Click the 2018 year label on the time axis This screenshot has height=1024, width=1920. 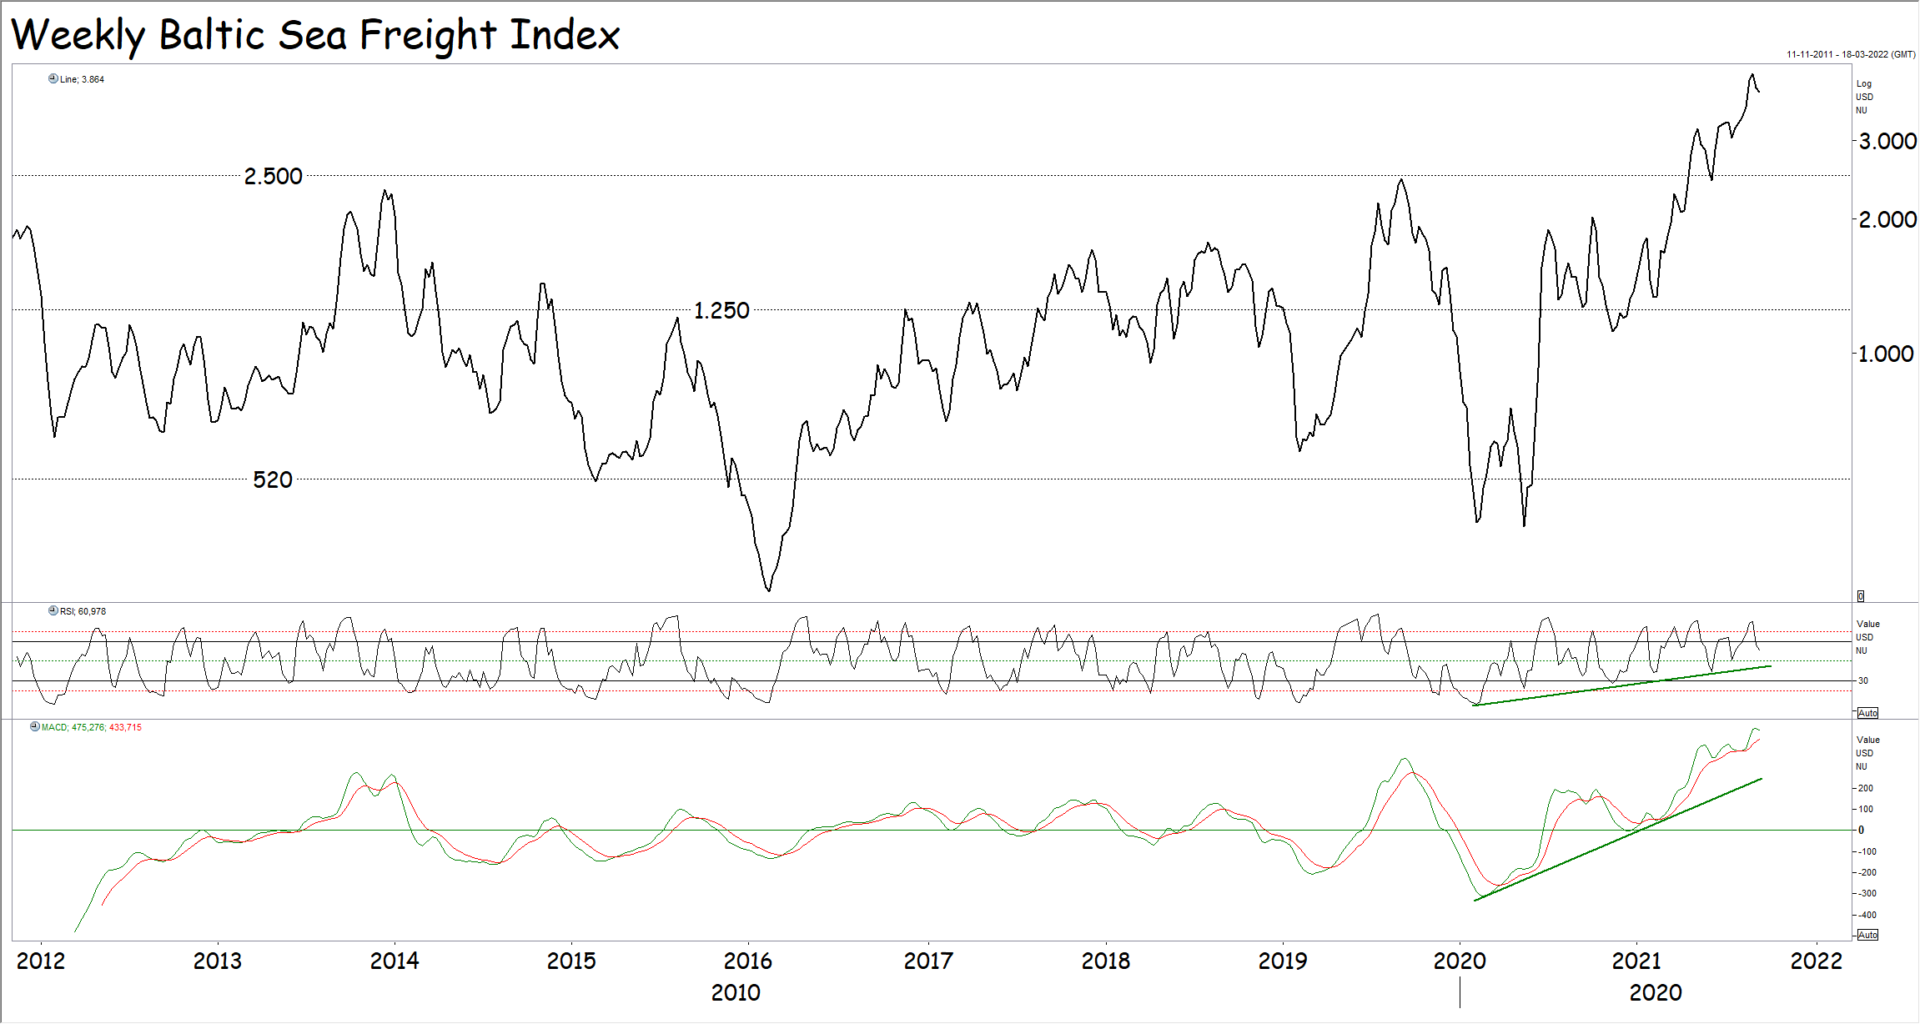1105,961
